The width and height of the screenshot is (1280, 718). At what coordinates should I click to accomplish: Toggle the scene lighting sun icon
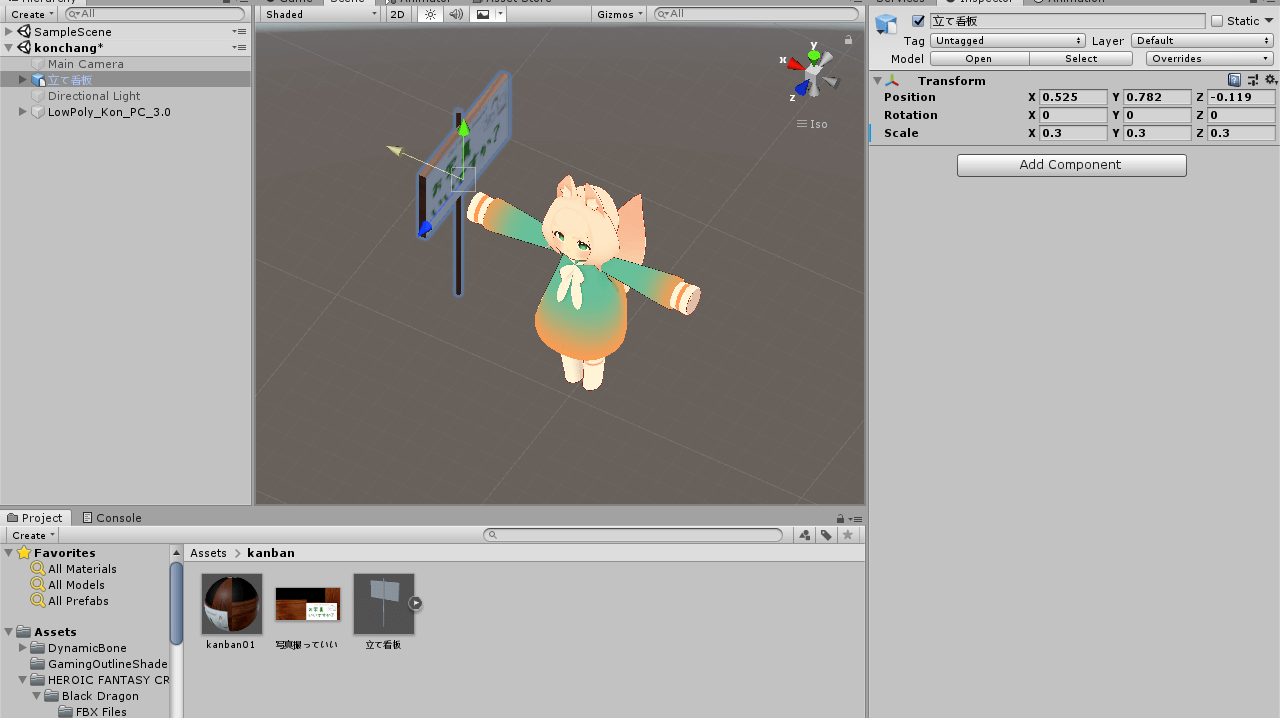tap(430, 14)
